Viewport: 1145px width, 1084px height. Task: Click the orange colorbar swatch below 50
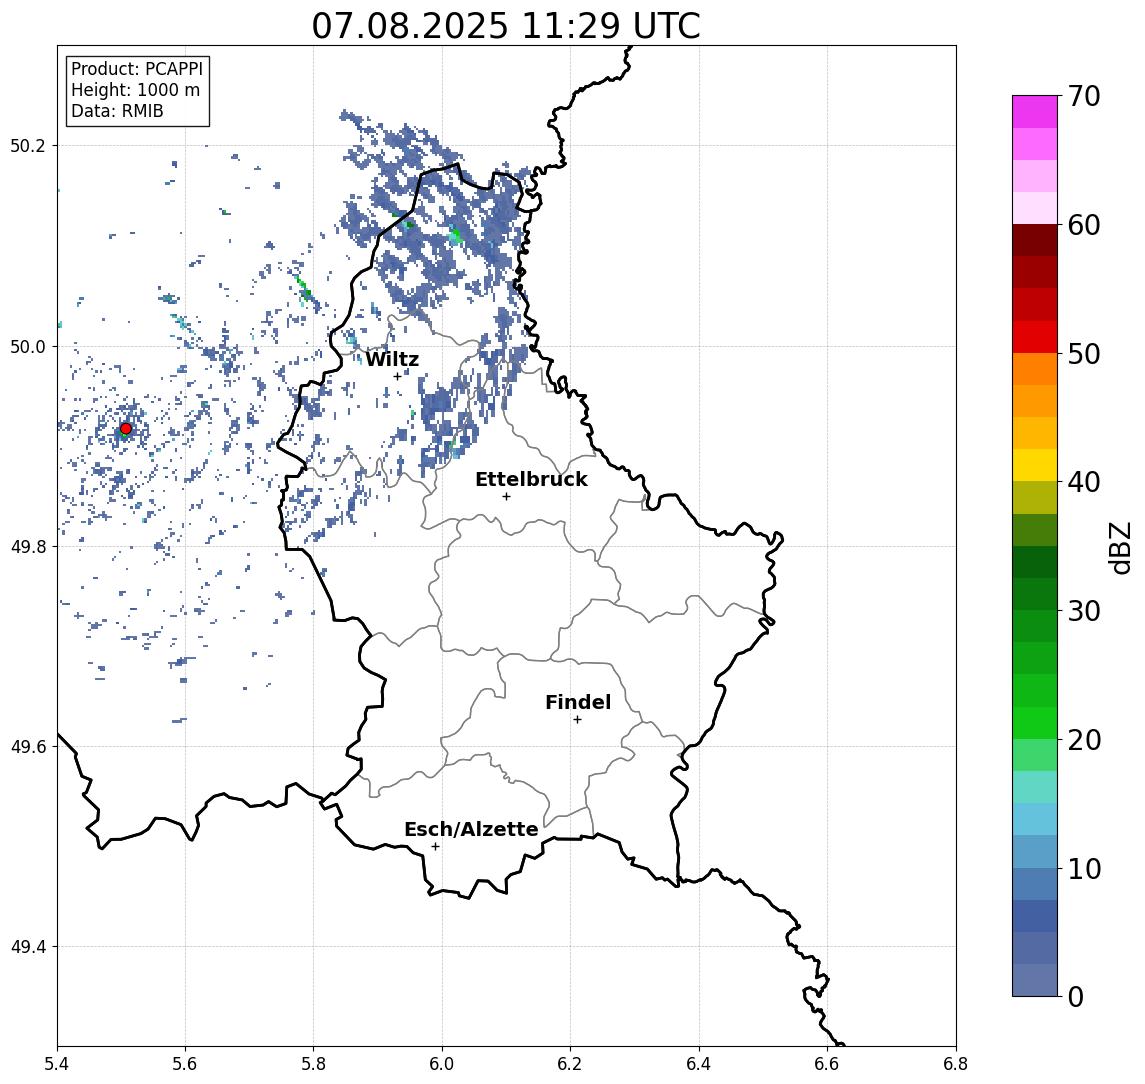1035,369
